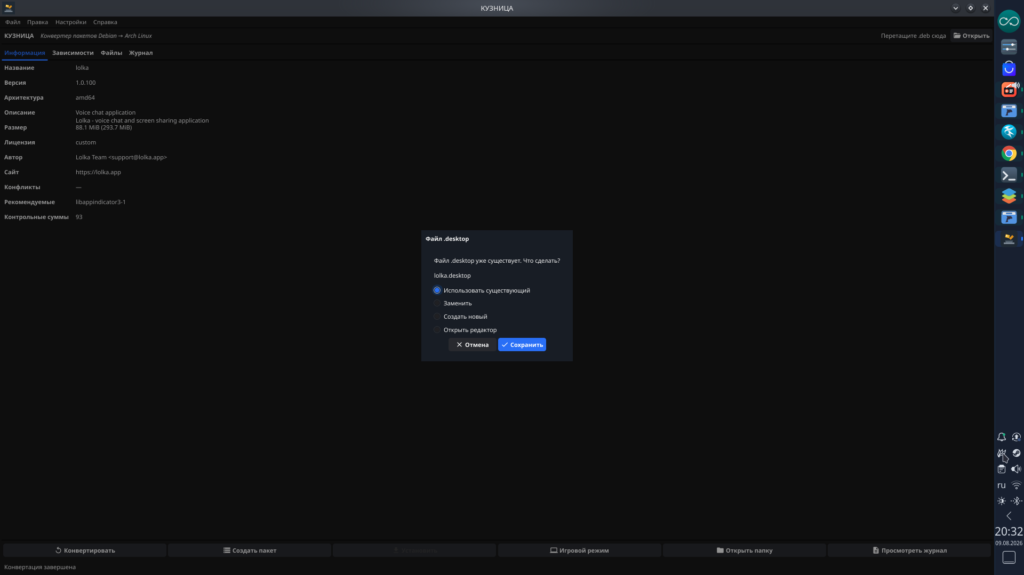Open the infinity-logo launcher at the dock top

pos(1009,21)
